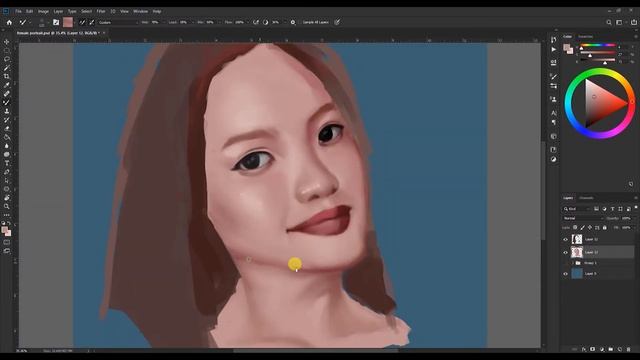Toggle visibility of selected layer eye icon
Image resolution: width=640 pixels, height=360 pixels.
(565, 253)
